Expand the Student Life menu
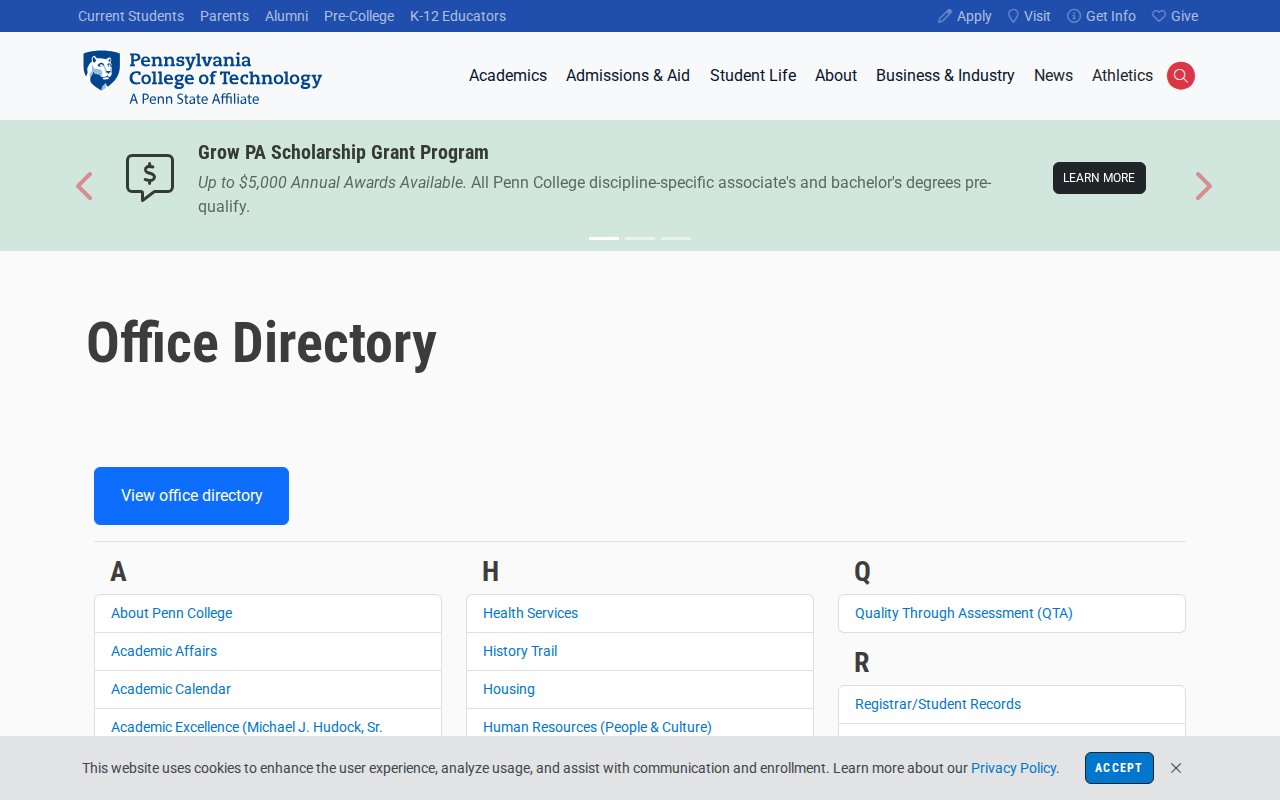This screenshot has width=1280, height=800. pyautogui.click(x=753, y=76)
